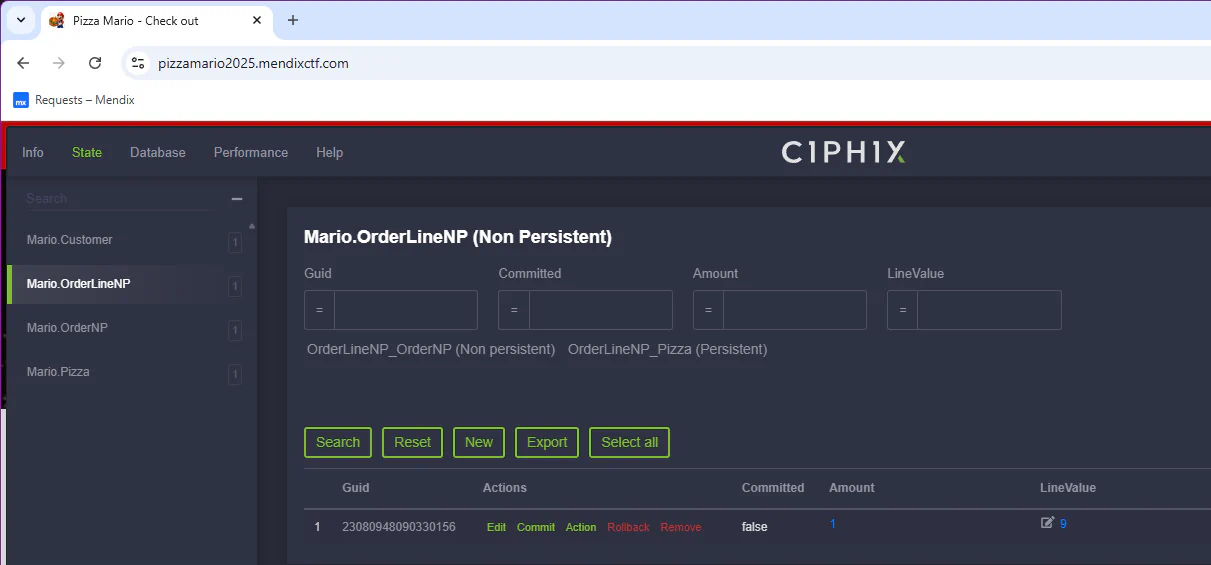Focus the Committed filter input
Screen dimensions: 1211x565
point(601,310)
